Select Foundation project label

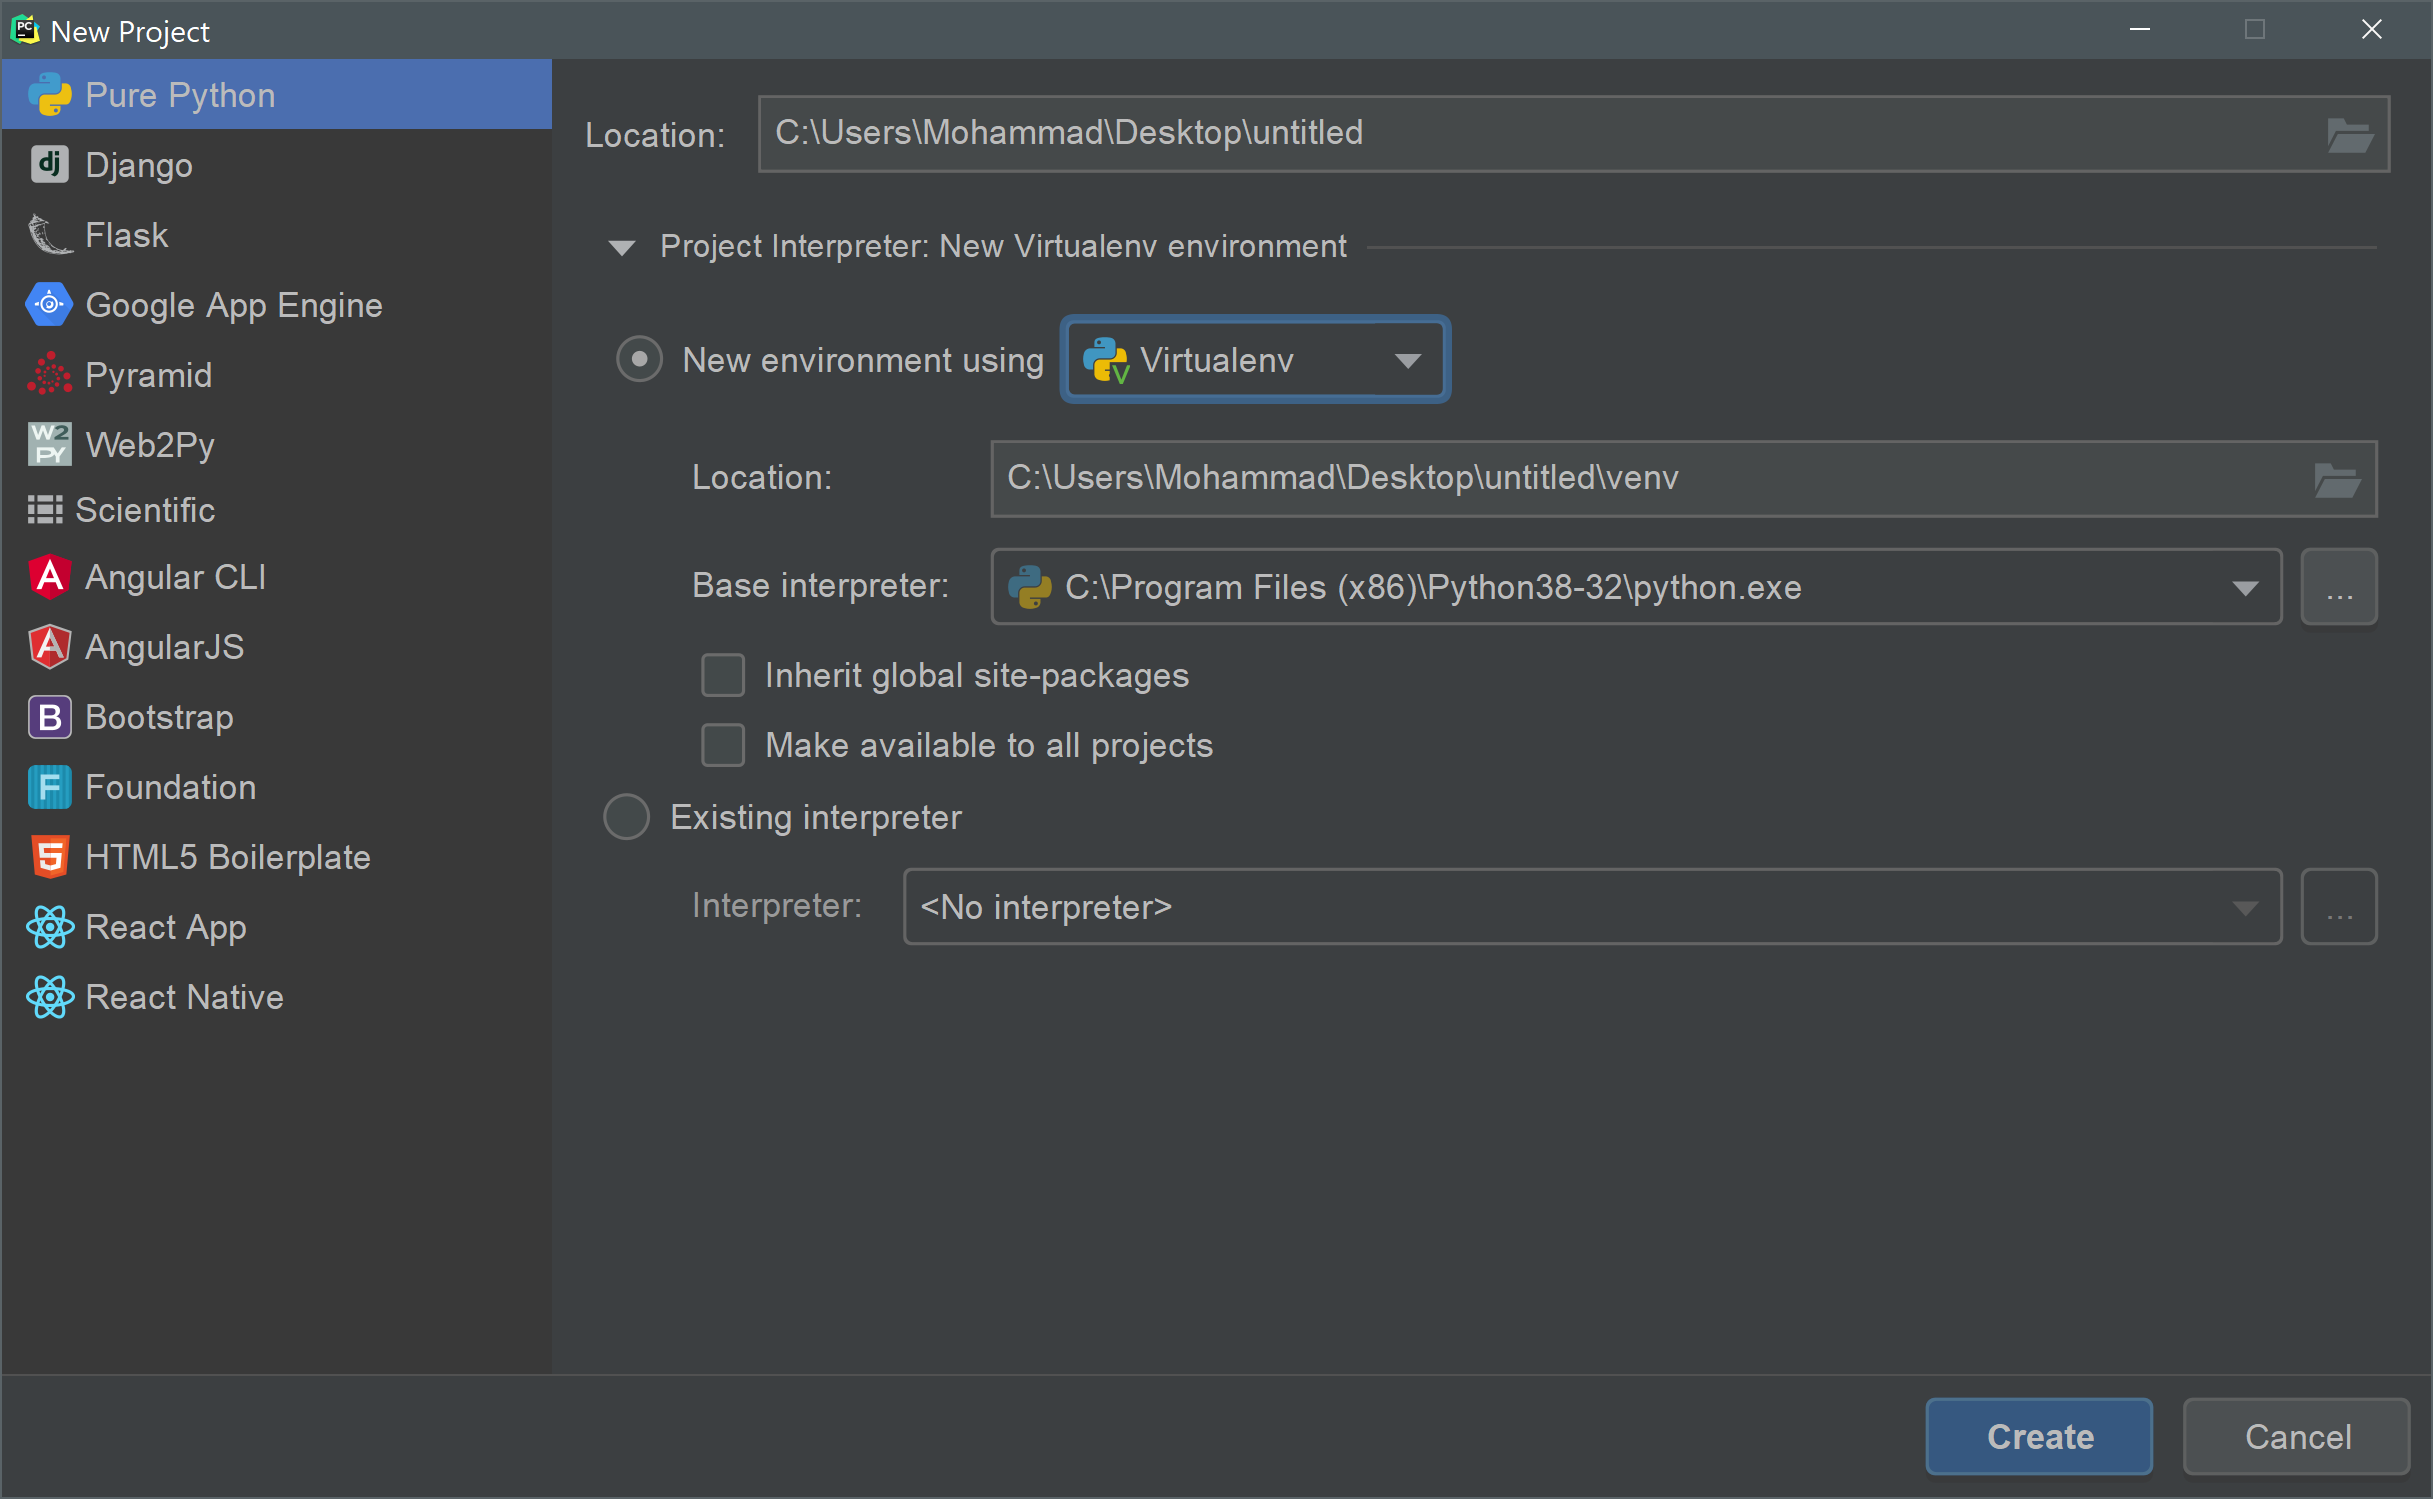[171, 787]
